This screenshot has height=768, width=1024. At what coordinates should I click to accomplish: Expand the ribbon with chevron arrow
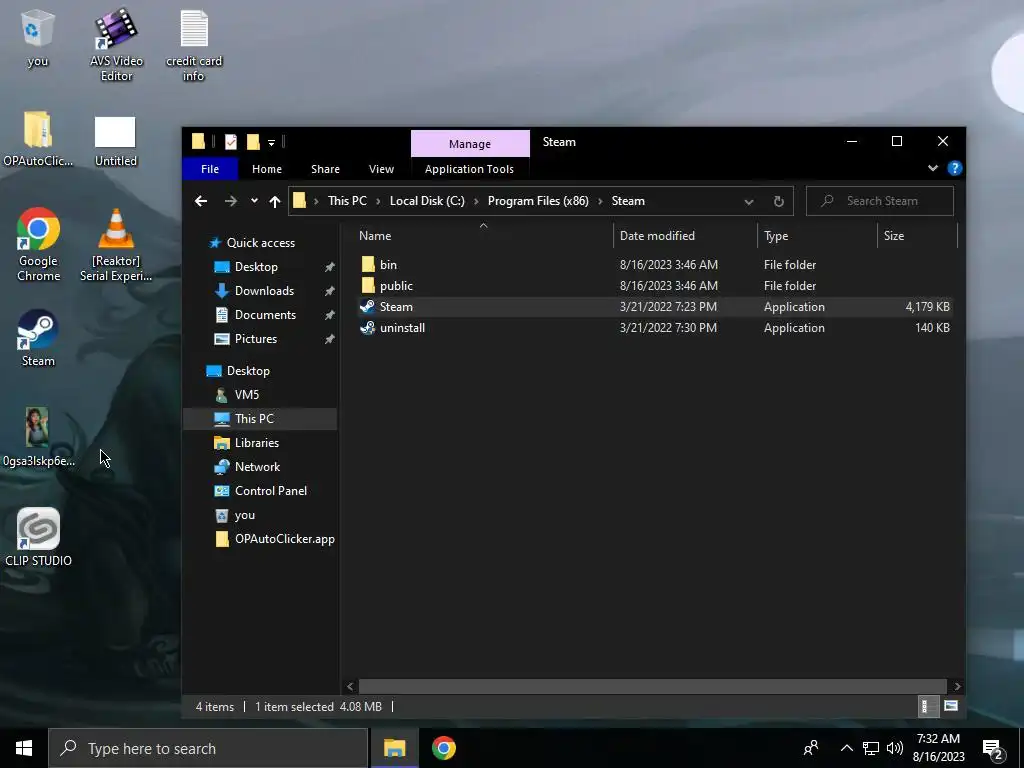click(x=933, y=168)
